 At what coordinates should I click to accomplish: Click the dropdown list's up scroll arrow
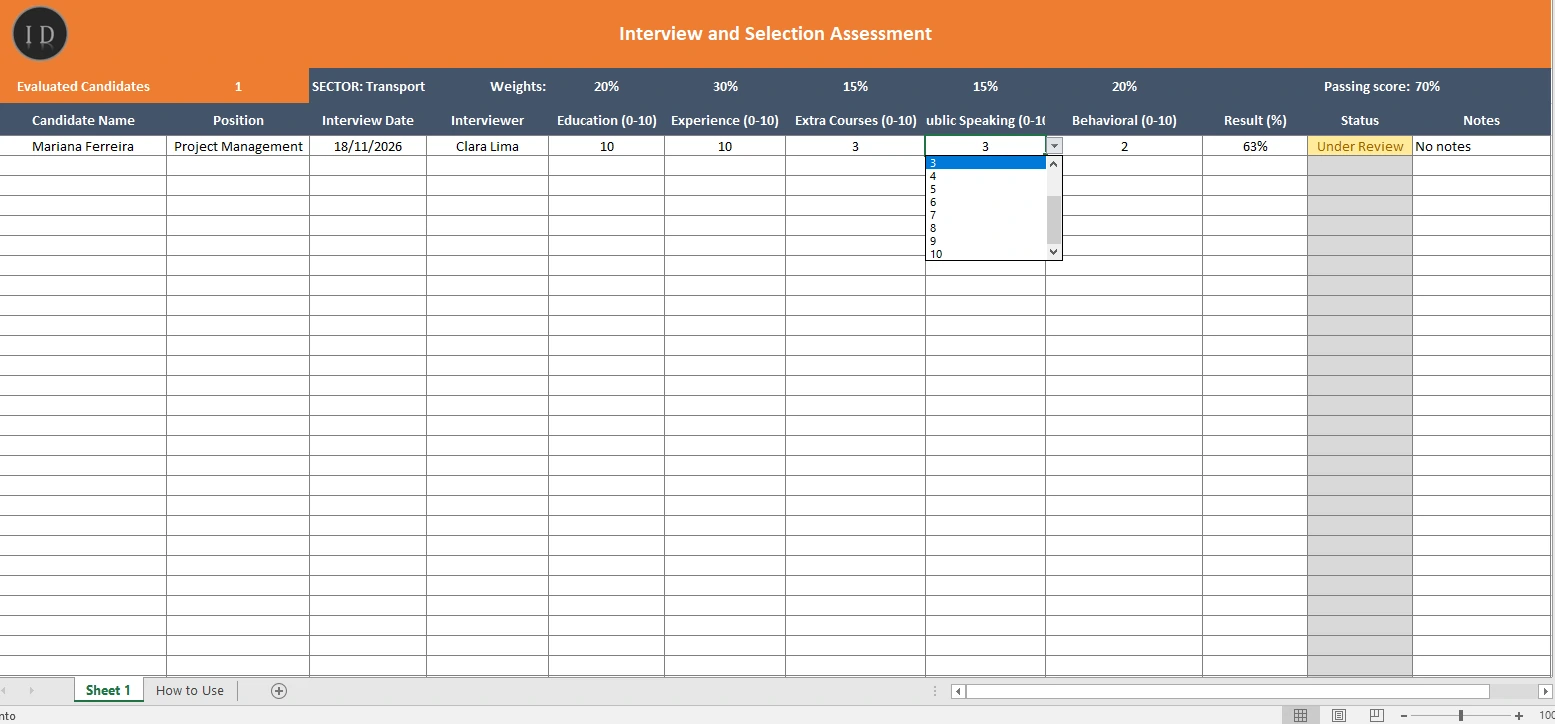[x=1053, y=163]
